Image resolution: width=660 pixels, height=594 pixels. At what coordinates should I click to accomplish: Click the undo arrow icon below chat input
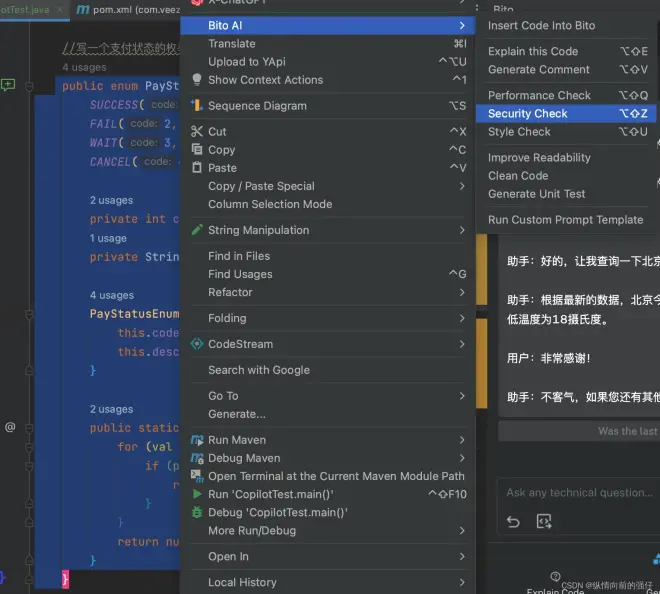513,521
